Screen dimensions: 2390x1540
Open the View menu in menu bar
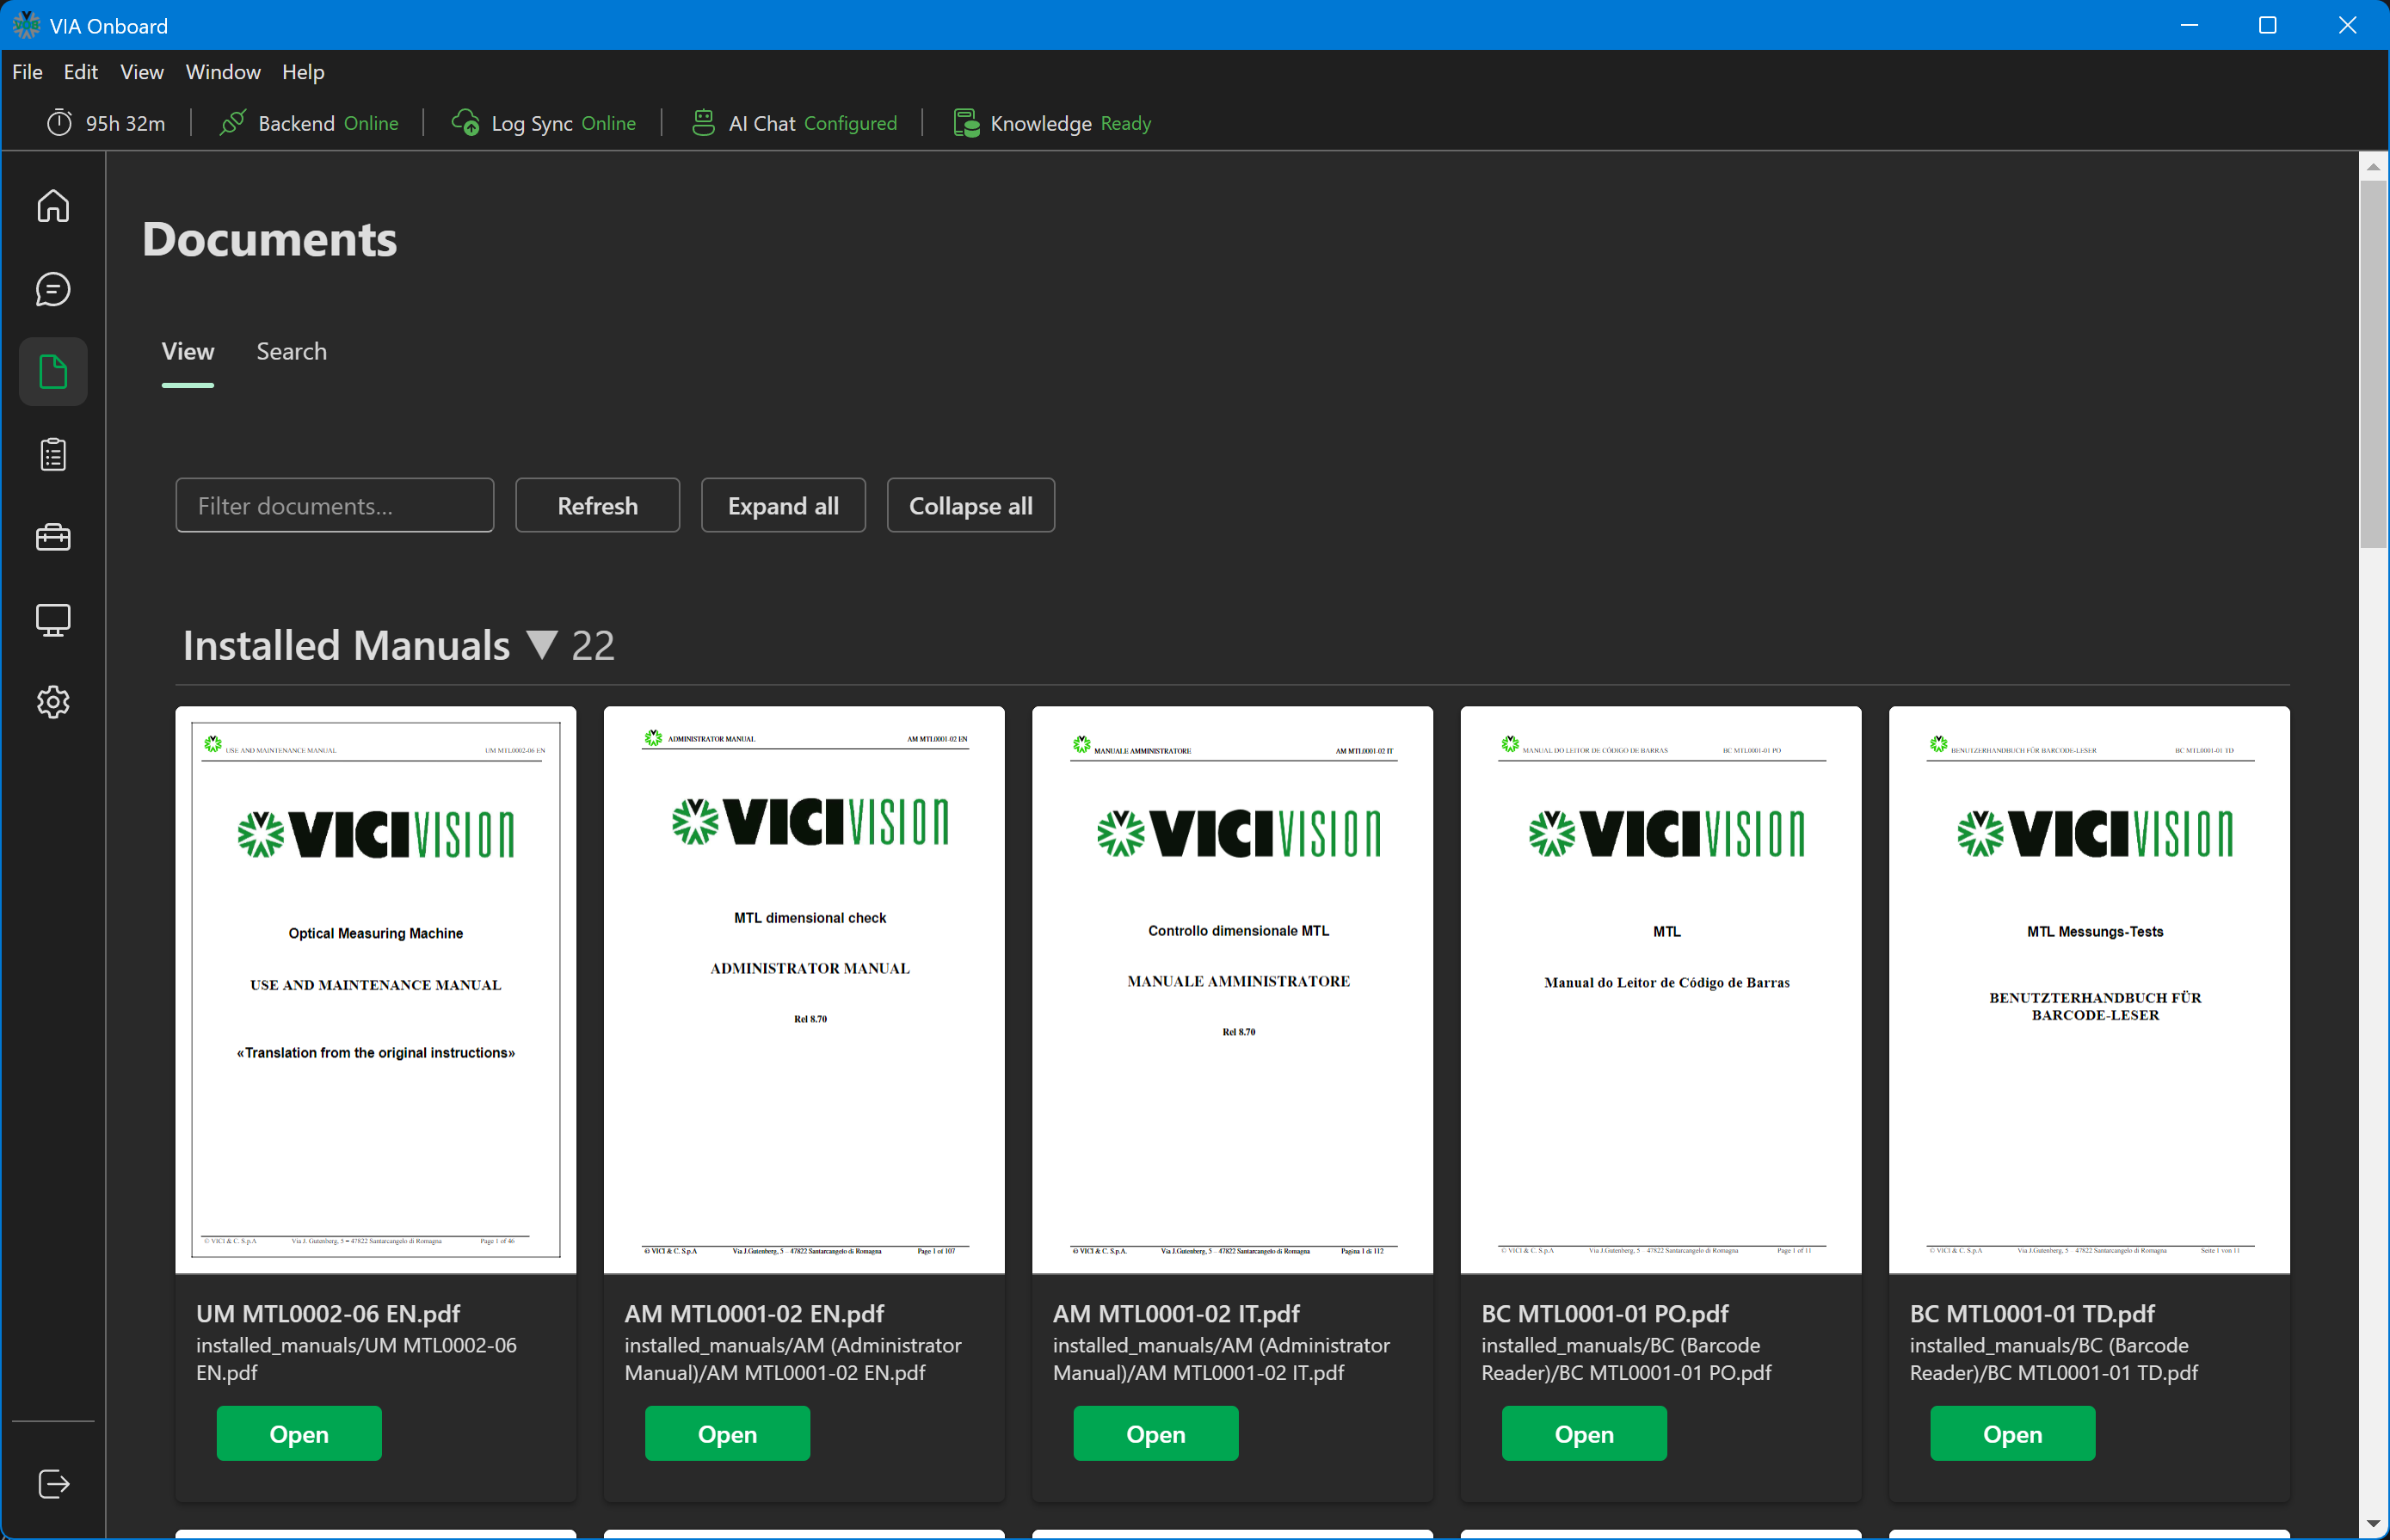(141, 72)
